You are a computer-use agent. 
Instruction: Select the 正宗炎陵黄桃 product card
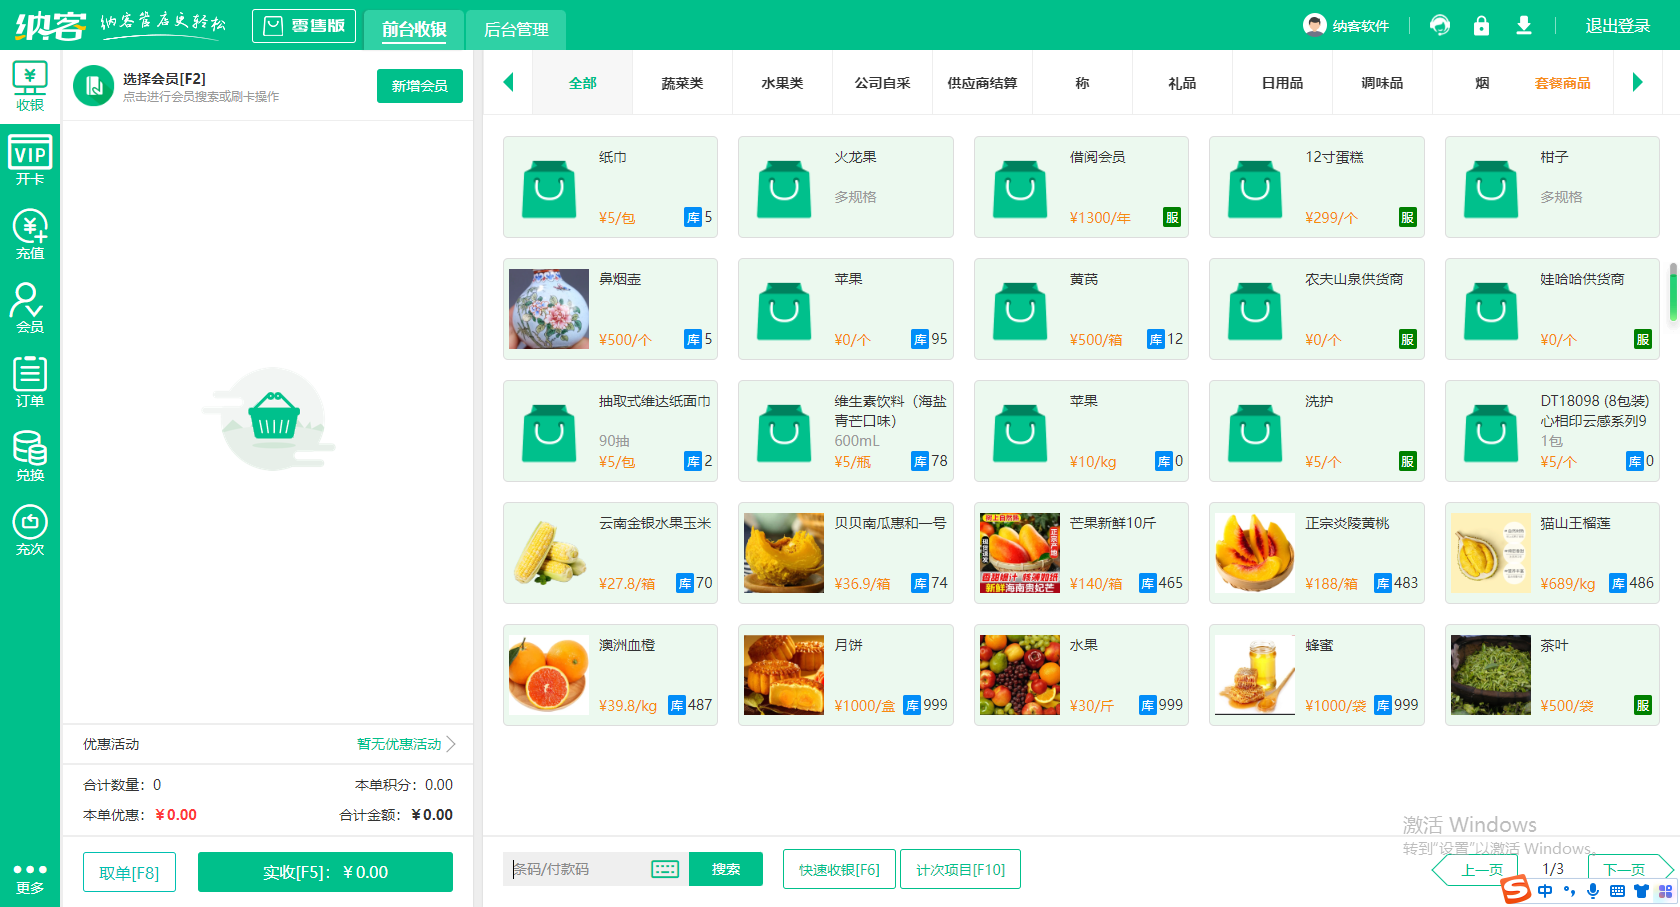pos(1317,553)
